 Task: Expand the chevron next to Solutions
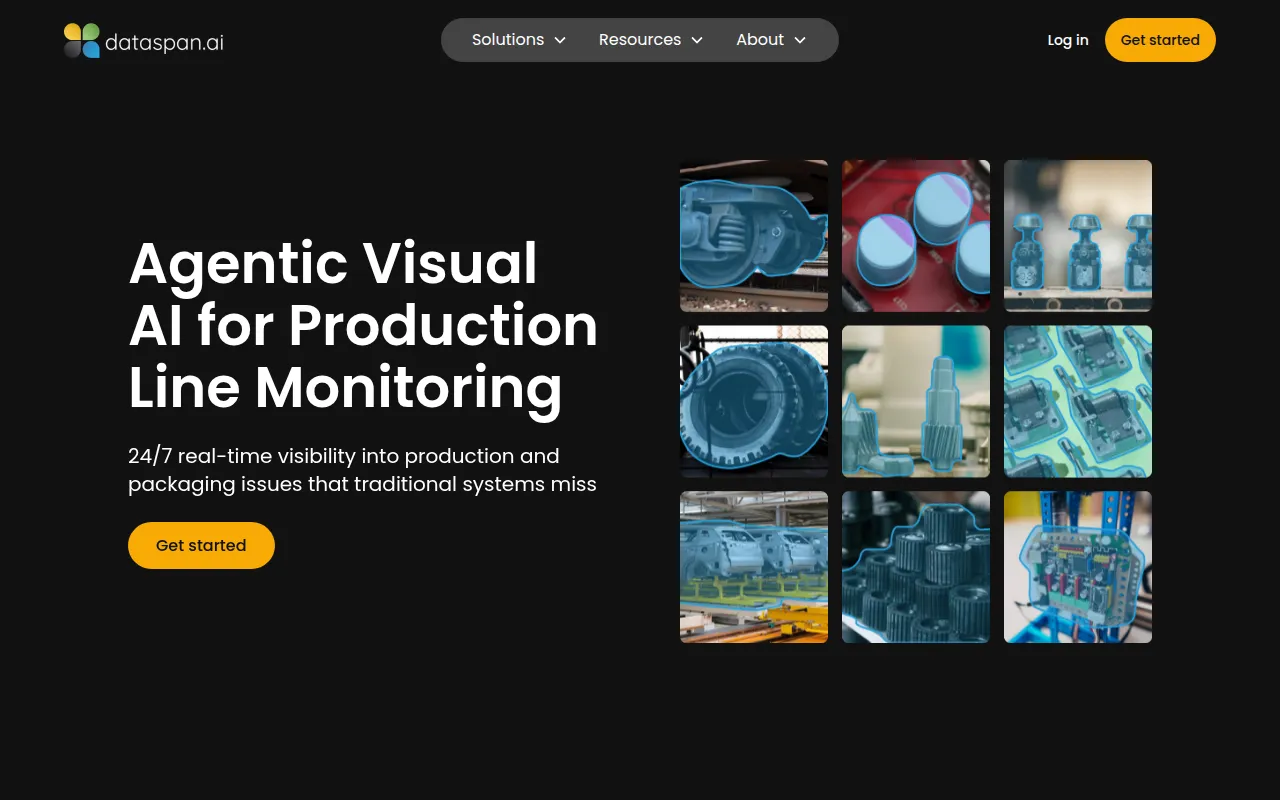[x=560, y=40]
